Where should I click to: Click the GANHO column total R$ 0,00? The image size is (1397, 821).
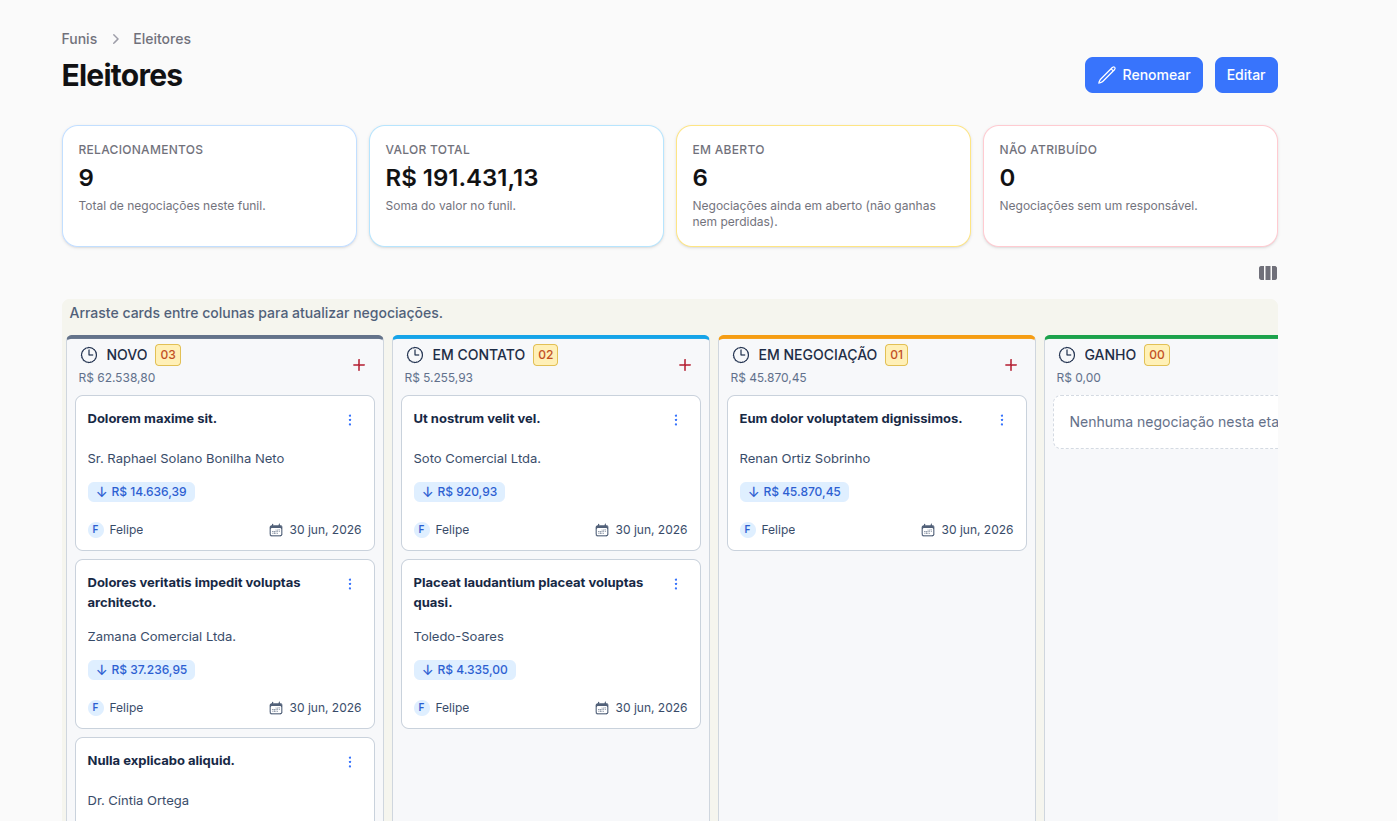(x=1079, y=378)
